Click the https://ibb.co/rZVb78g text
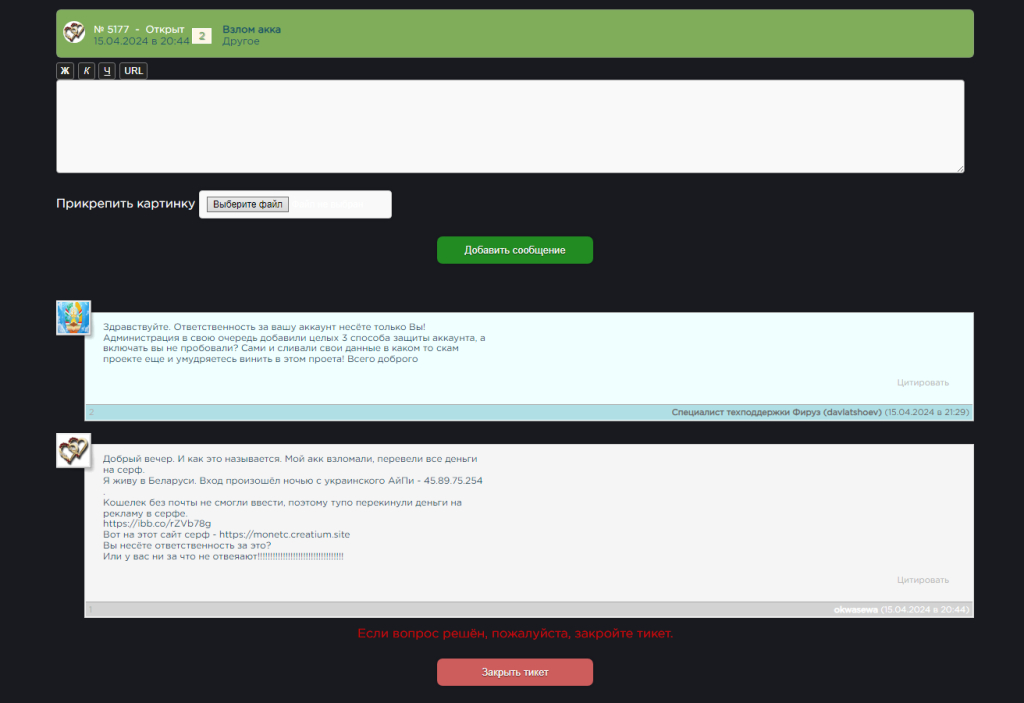 coord(157,524)
